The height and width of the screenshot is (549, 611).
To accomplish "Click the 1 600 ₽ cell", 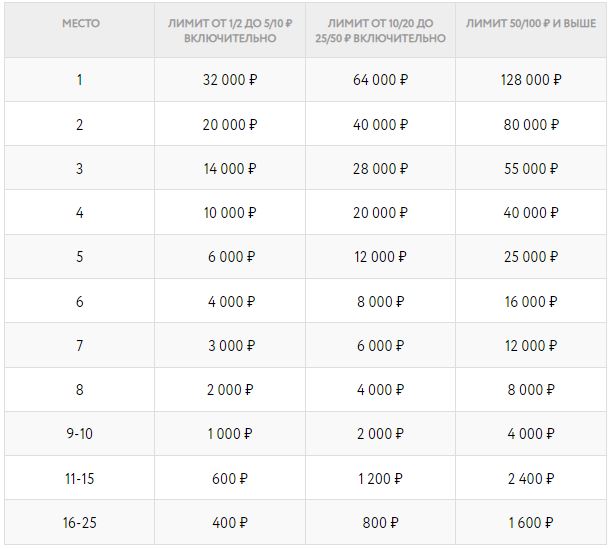I will pyautogui.click(x=530, y=521).
